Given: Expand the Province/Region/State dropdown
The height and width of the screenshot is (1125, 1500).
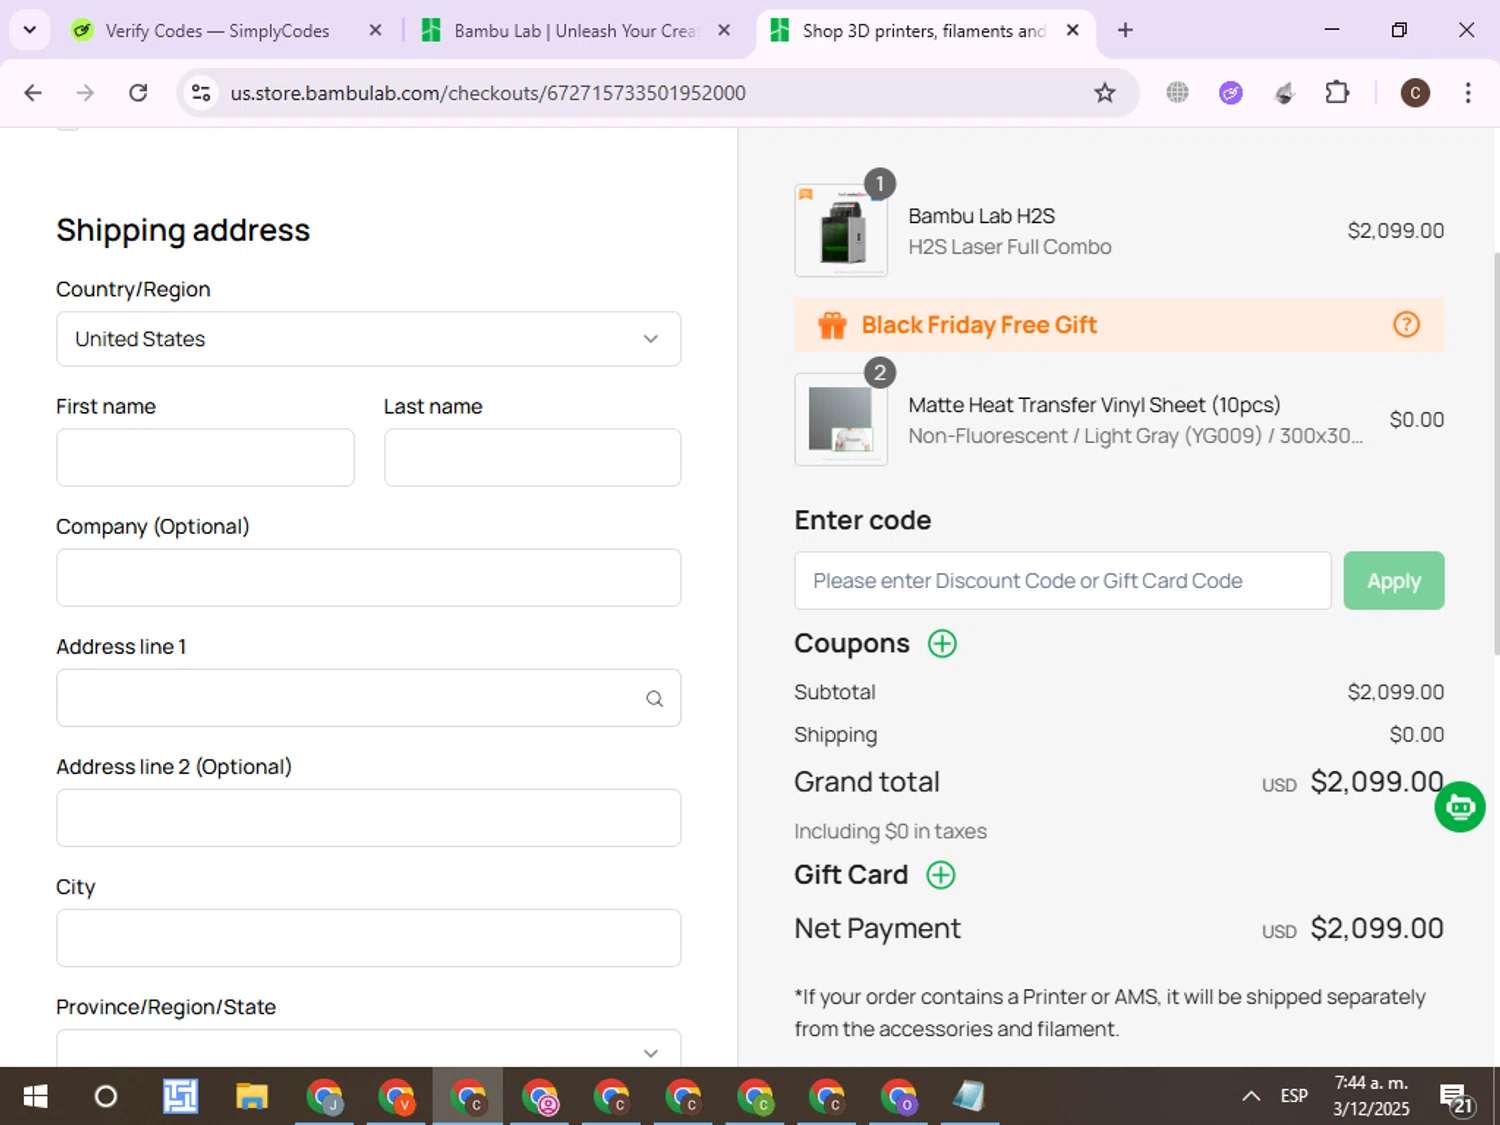Looking at the screenshot, I should [368, 1048].
